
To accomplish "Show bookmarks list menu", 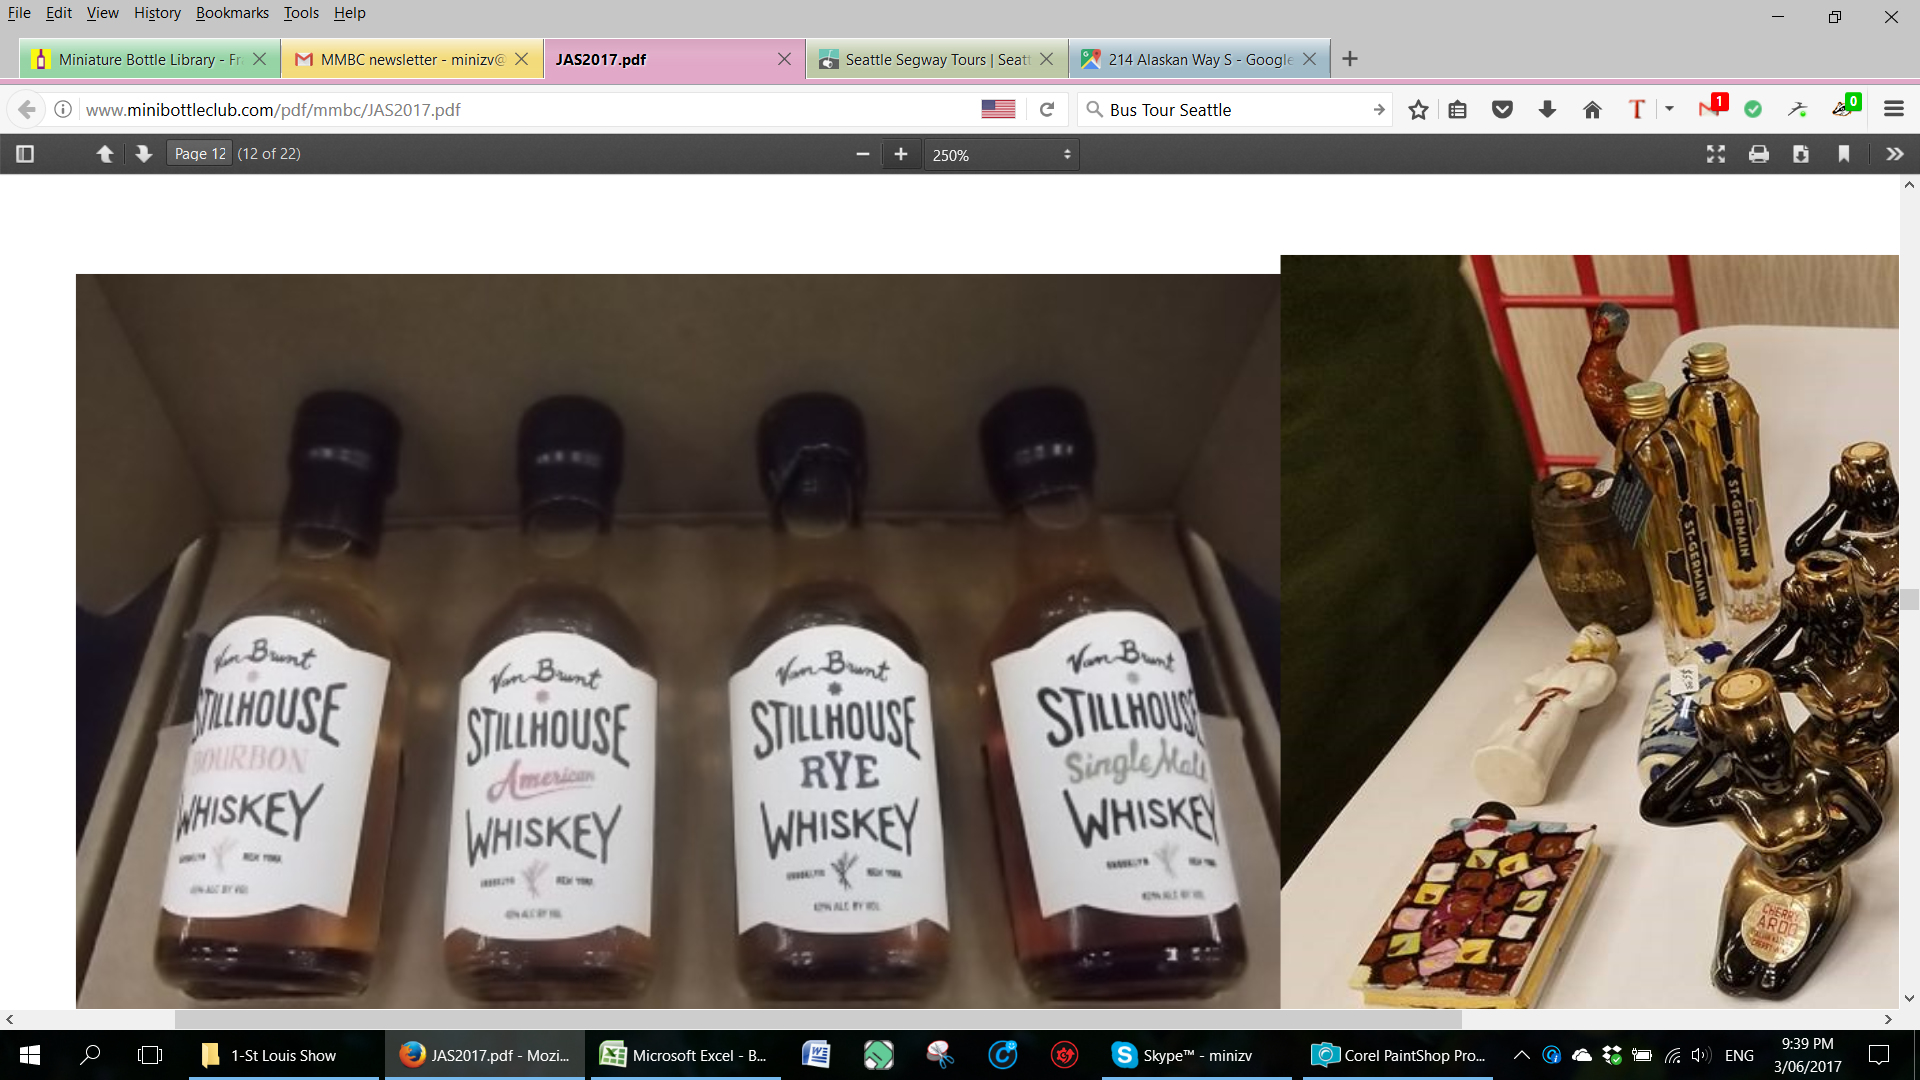I will pos(1458,110).
